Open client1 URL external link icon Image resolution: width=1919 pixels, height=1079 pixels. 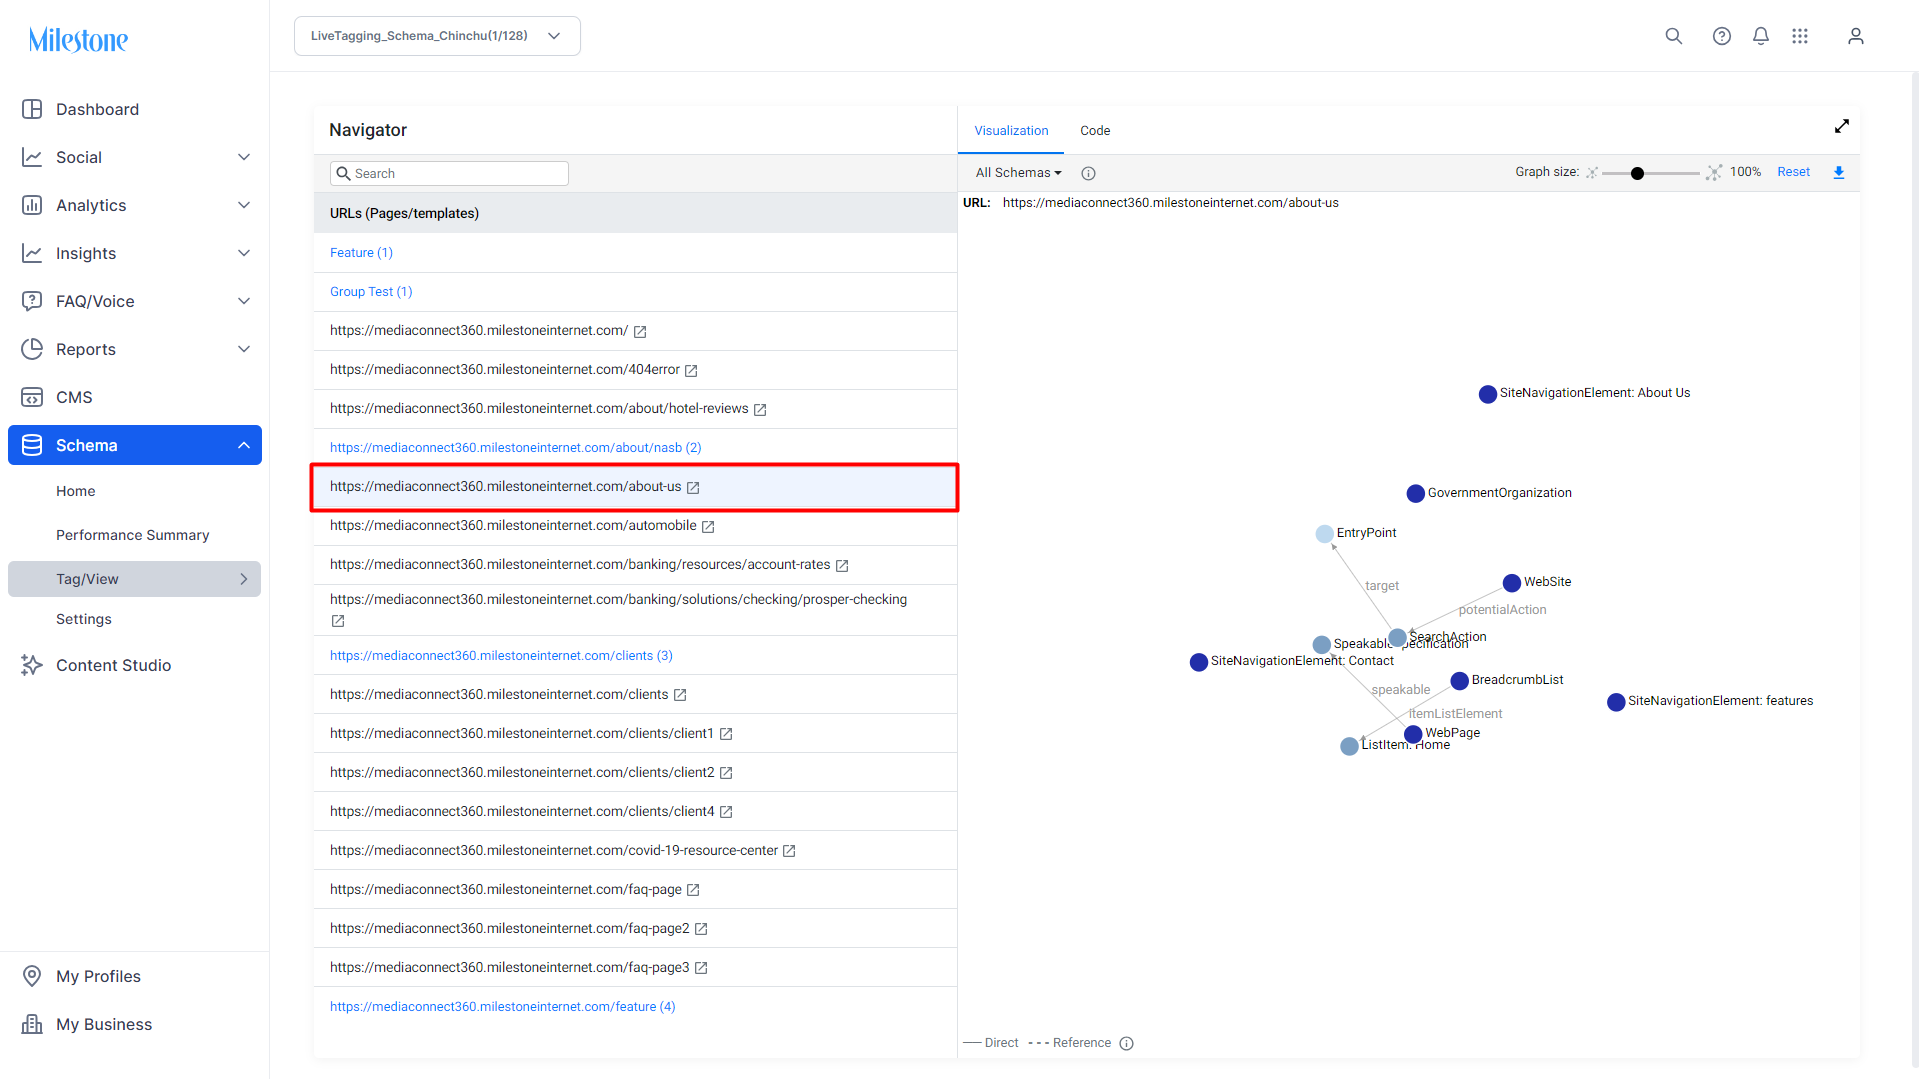pos(726,734)
